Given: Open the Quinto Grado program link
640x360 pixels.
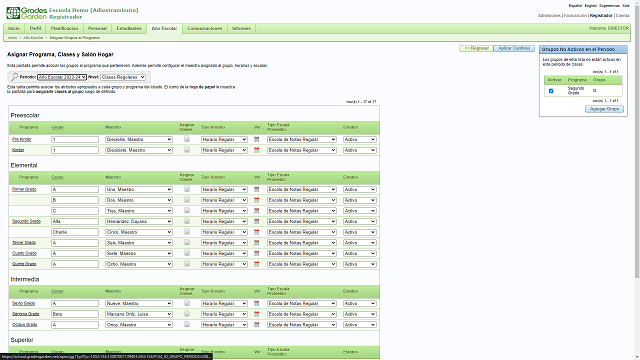Looking at the screenshot, I should pos(24,264).
